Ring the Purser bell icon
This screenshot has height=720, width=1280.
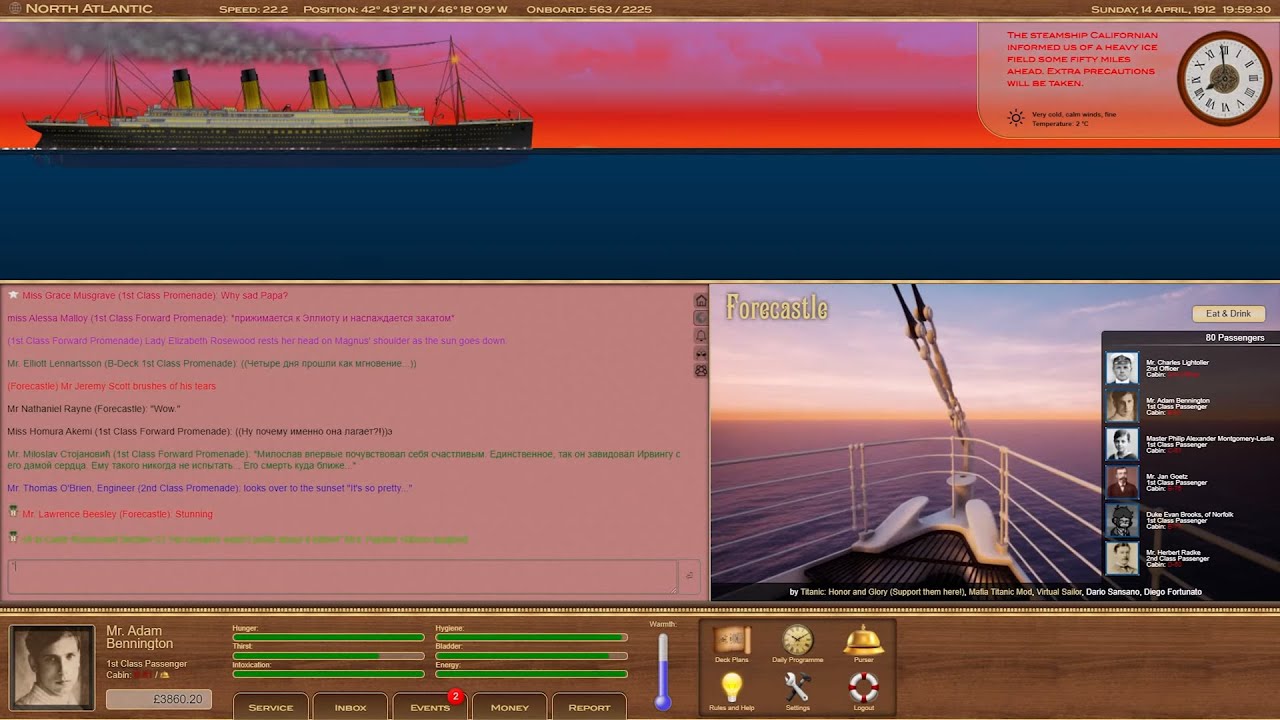point(863,640)
